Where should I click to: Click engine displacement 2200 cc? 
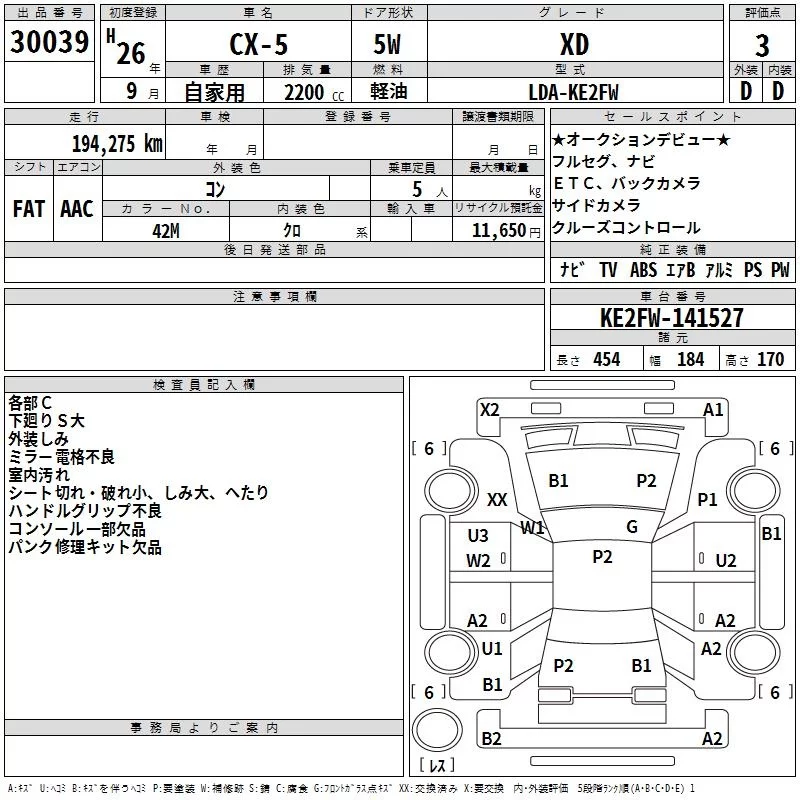pyautogui.click(x=314, y=93)
